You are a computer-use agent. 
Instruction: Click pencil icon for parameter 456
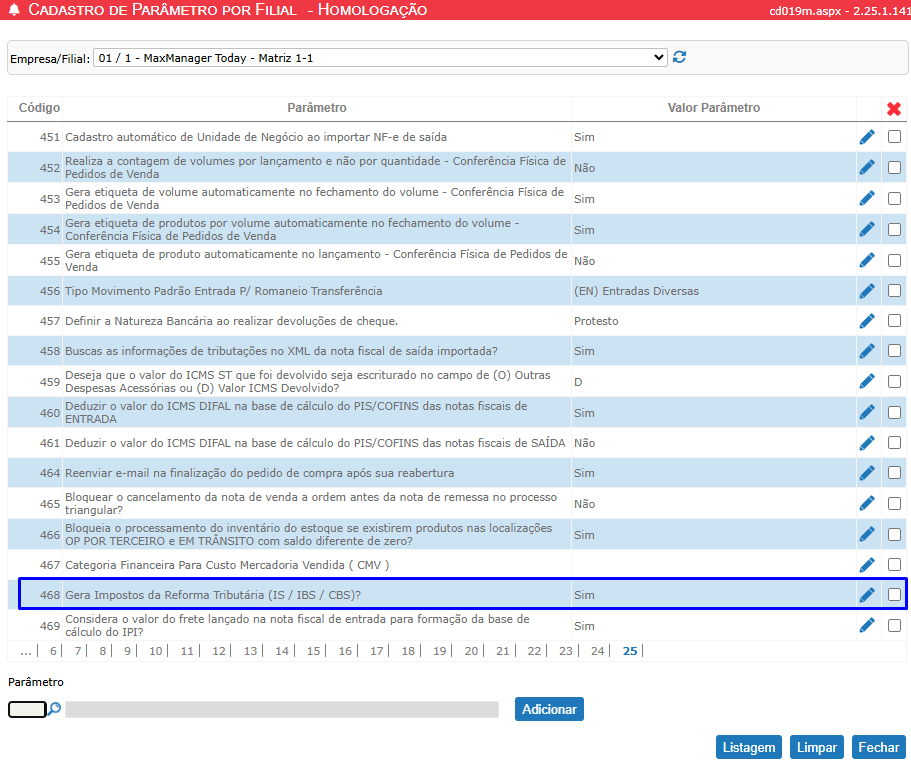click(x=866, y=291)
